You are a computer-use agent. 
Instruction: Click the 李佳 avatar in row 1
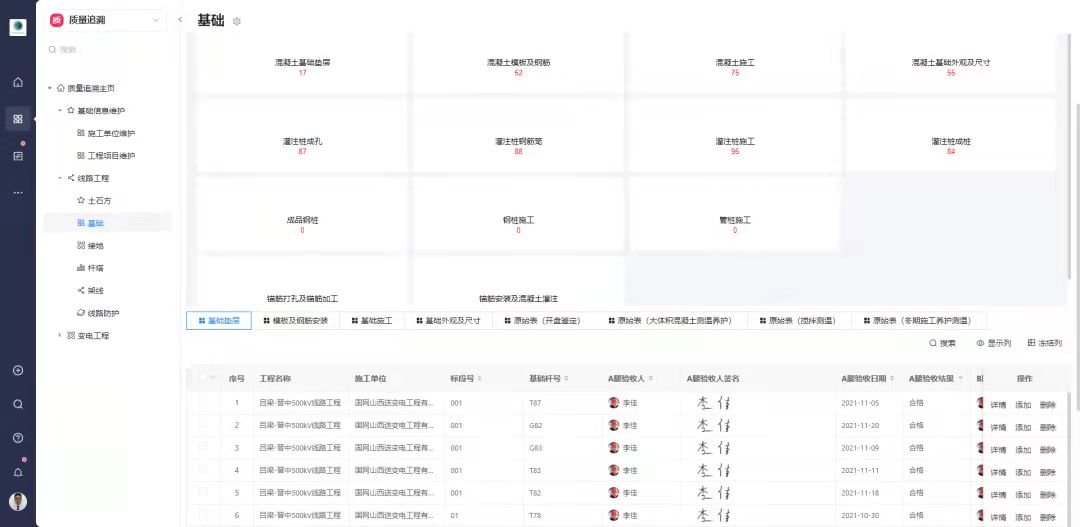tap(614, 403)
